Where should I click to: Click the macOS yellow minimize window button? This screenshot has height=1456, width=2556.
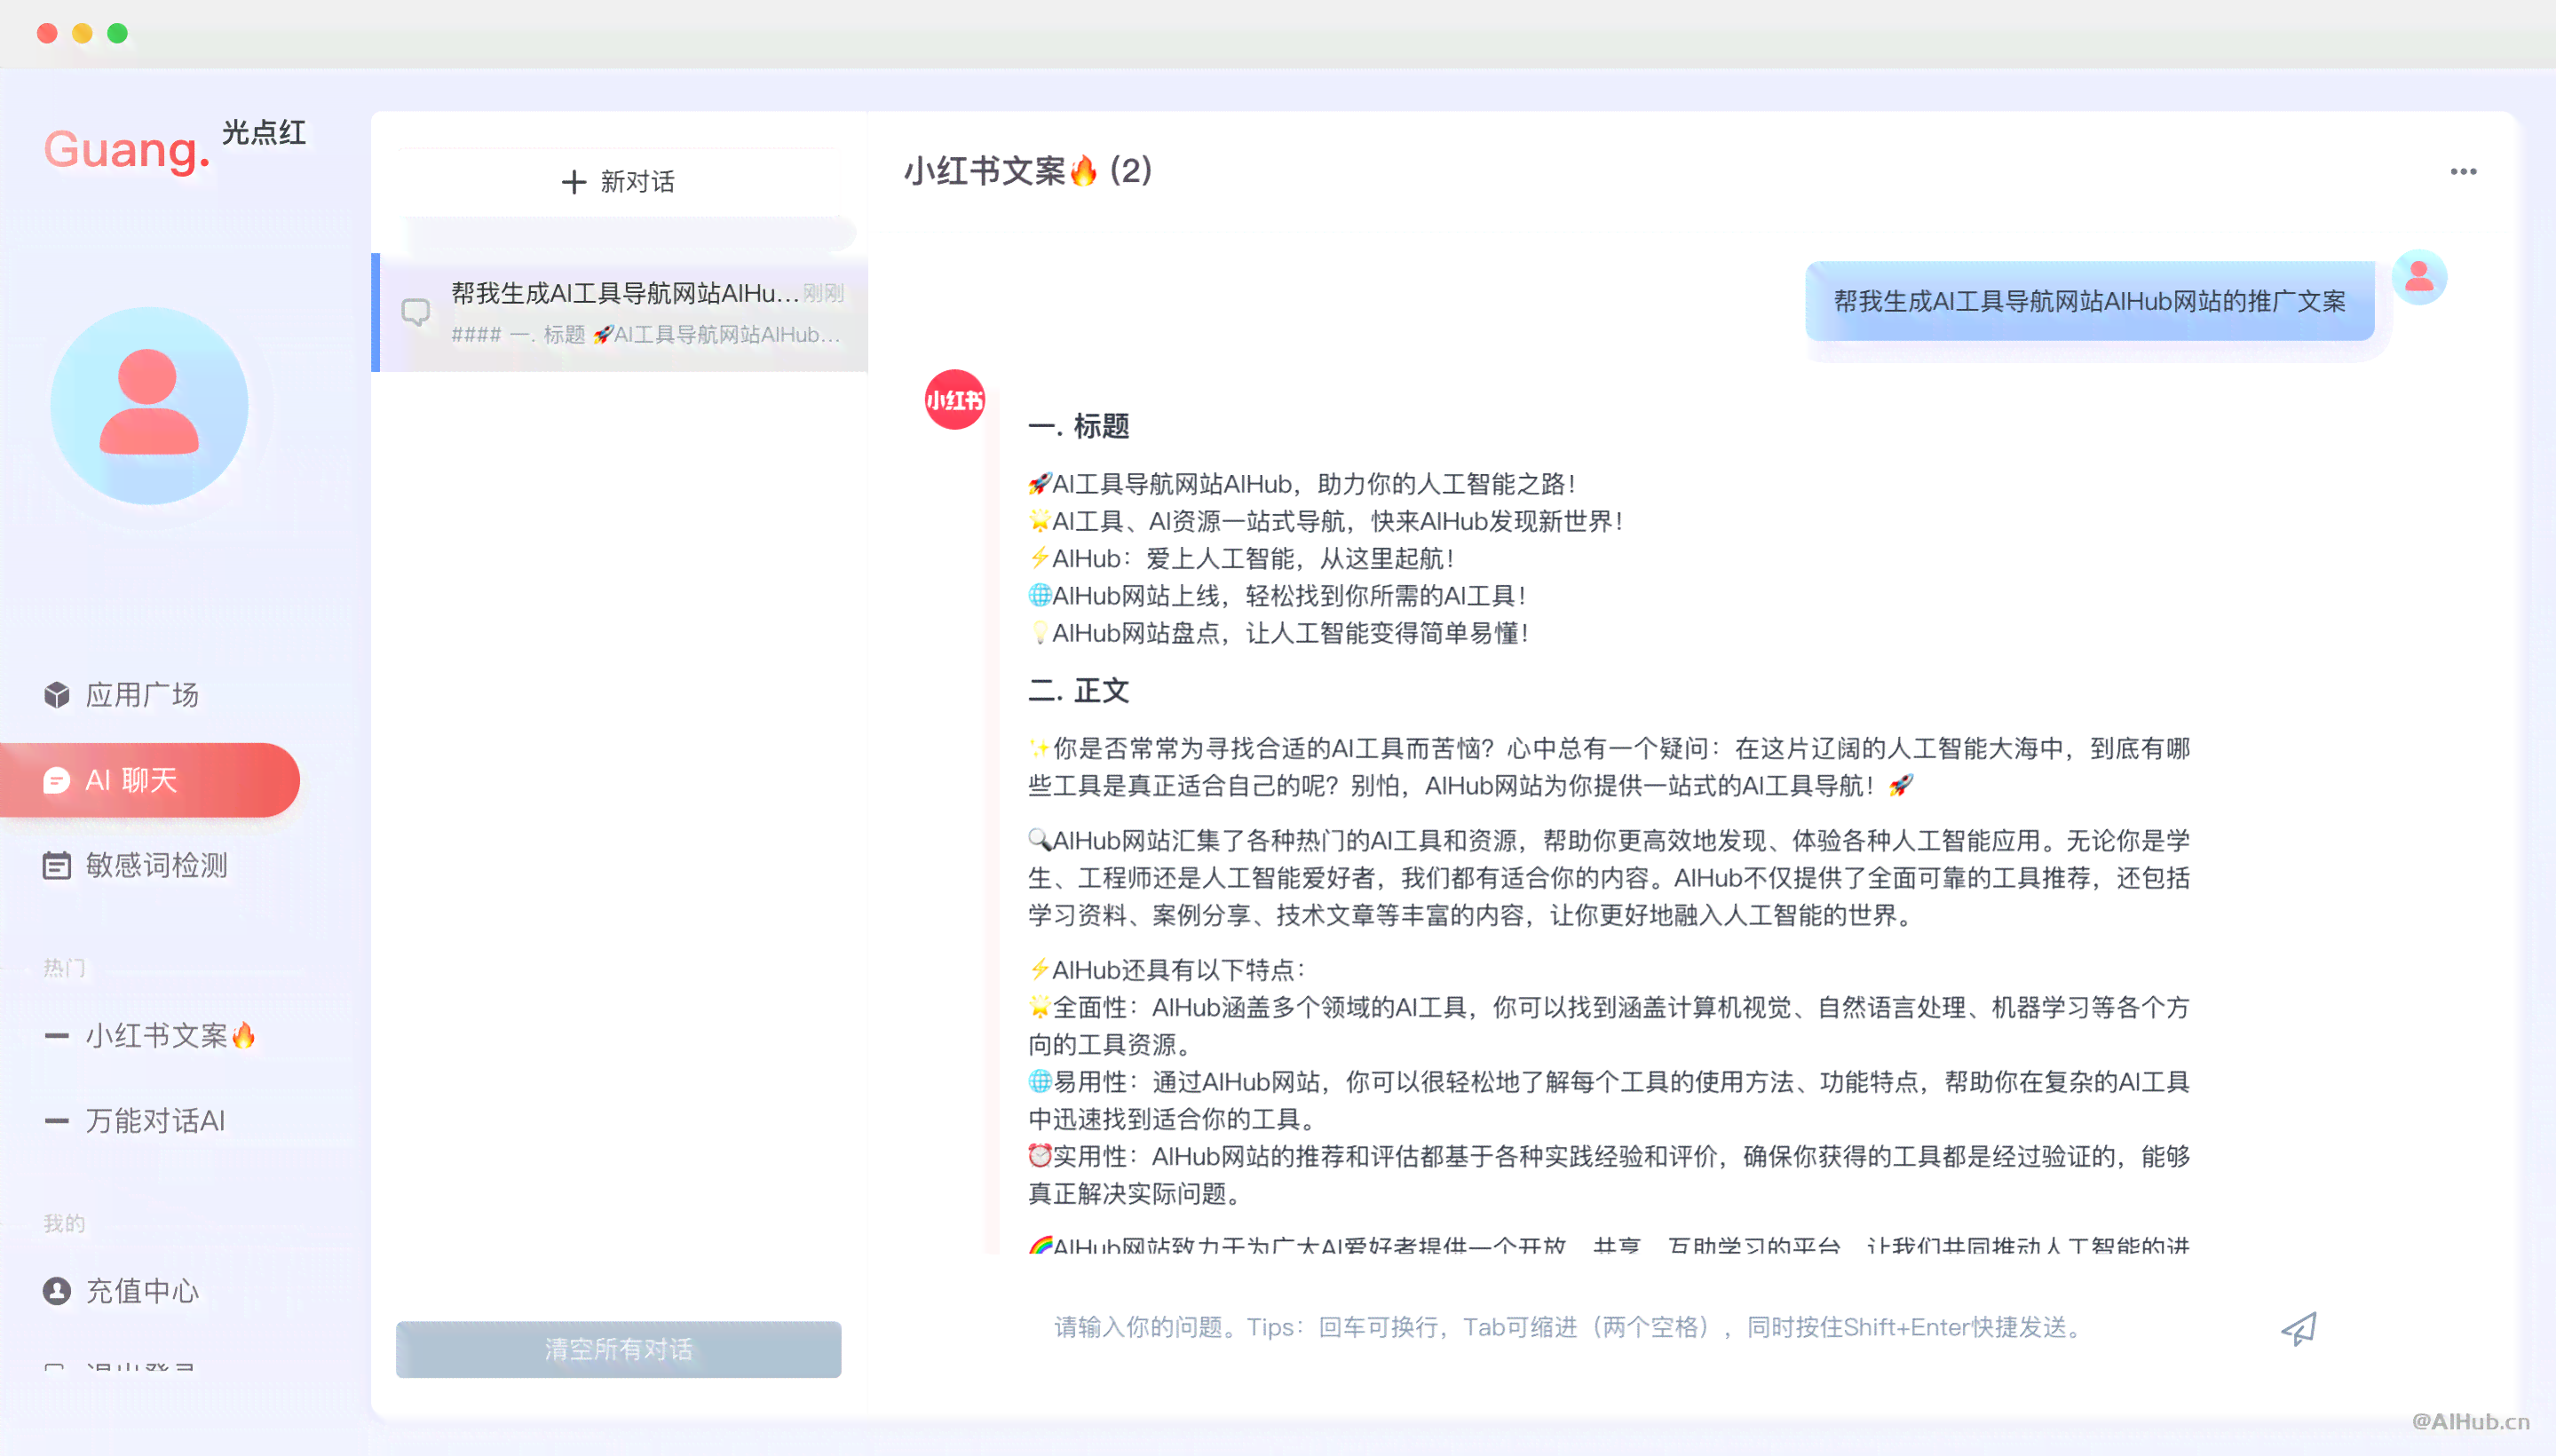pyautogui.click(x=82, y=33)
